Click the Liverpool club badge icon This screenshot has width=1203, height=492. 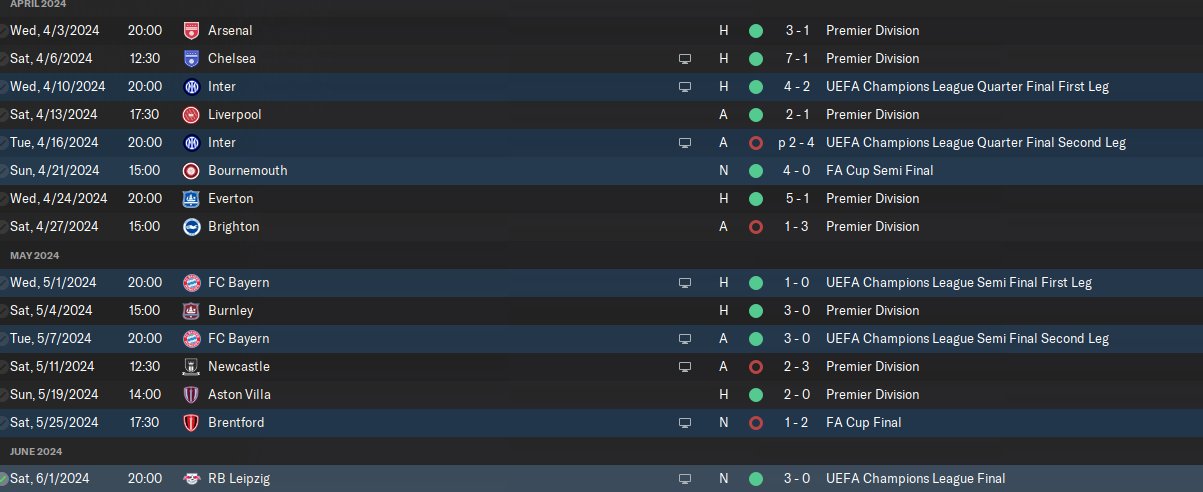[192, 115]
